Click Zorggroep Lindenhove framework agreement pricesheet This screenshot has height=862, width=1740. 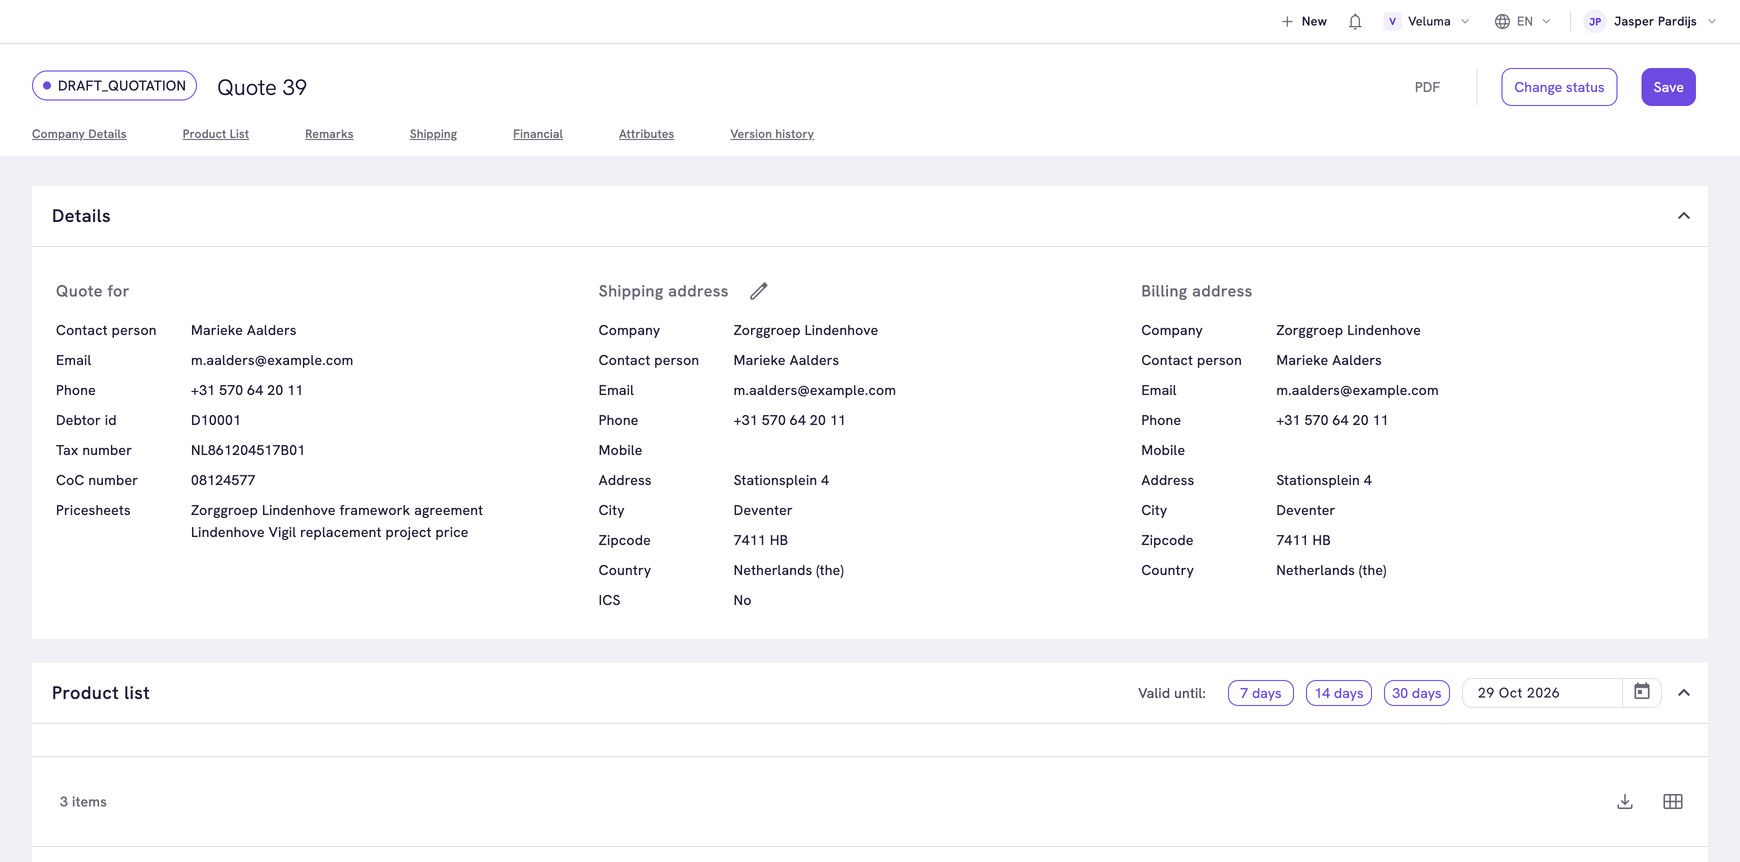[337, 510]
